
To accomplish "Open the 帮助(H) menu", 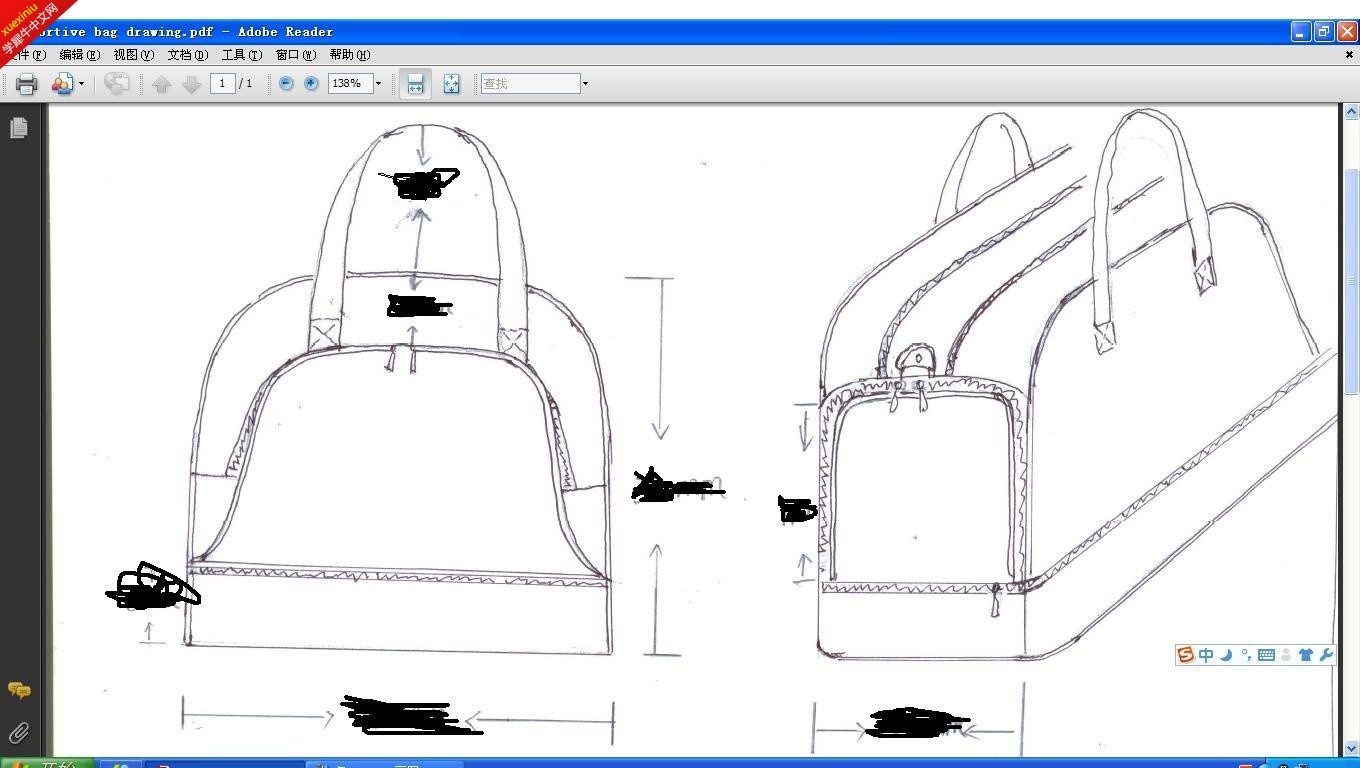I will point(349,55).
